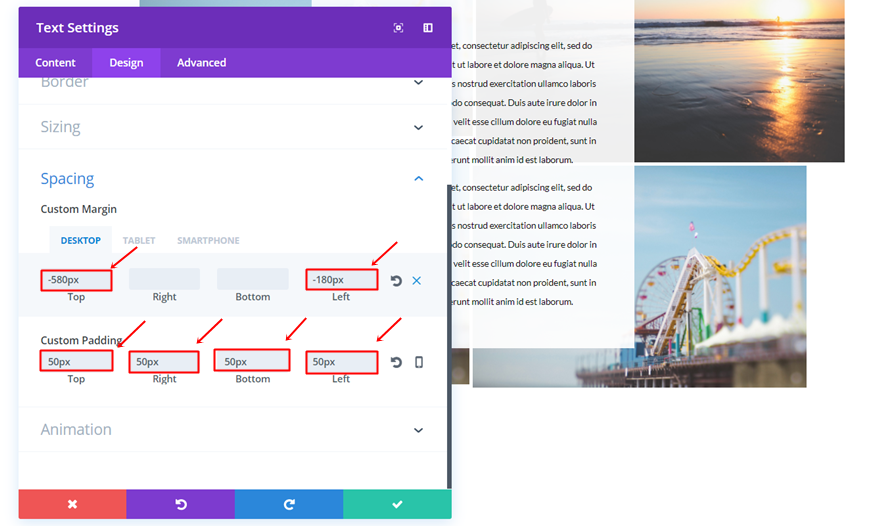The width and height of the screenshot is (880, 526).
Task: Focus the Custom Margin Top field
Action: [76, 280]
